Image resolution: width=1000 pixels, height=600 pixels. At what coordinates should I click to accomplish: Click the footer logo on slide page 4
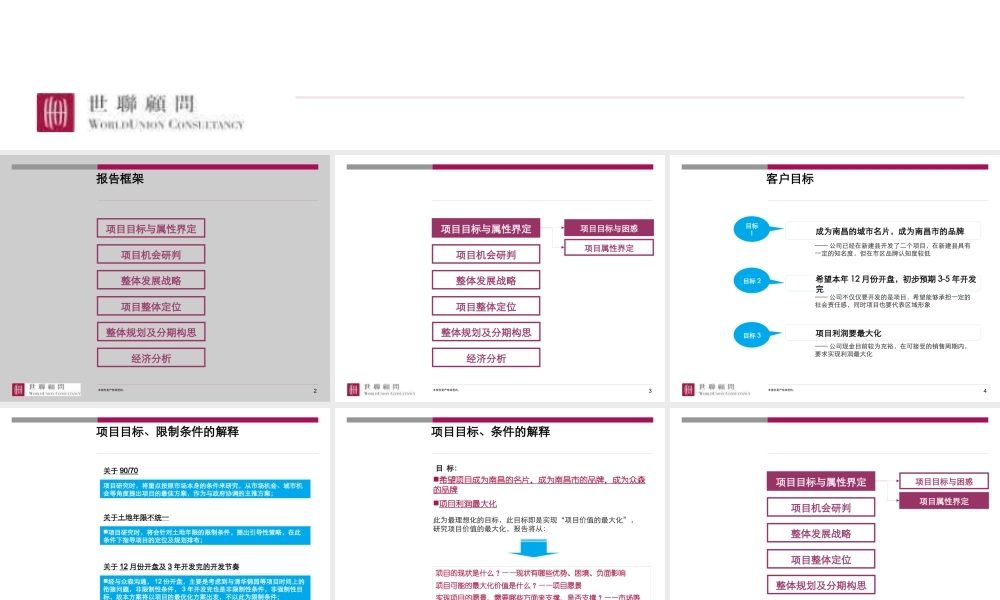(x=716, y=390)
